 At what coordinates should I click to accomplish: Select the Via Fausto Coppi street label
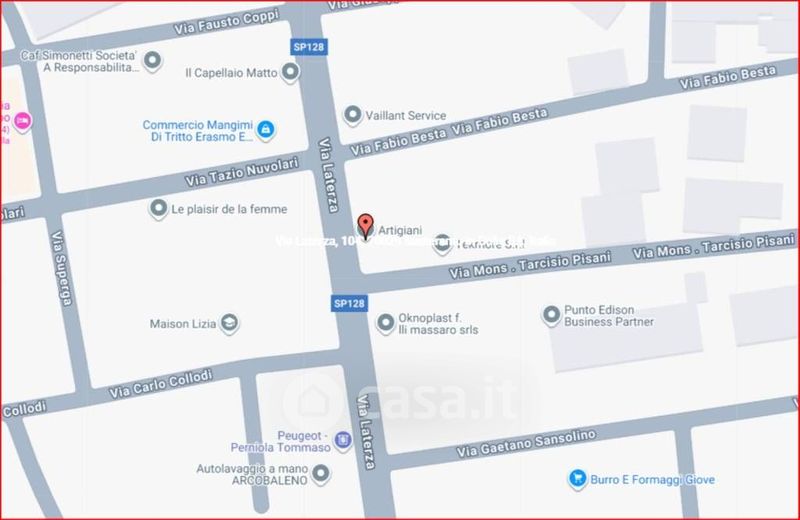227,22
